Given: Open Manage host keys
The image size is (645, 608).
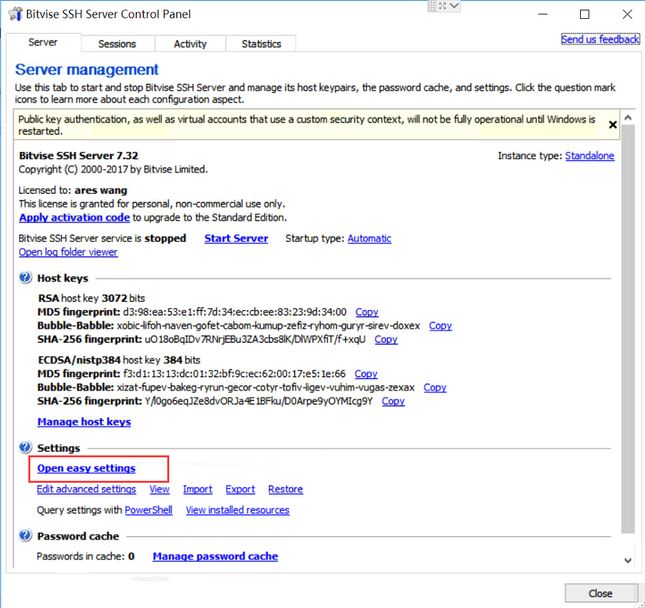Looking at the screenshot, I should click(x=84, y=422).
